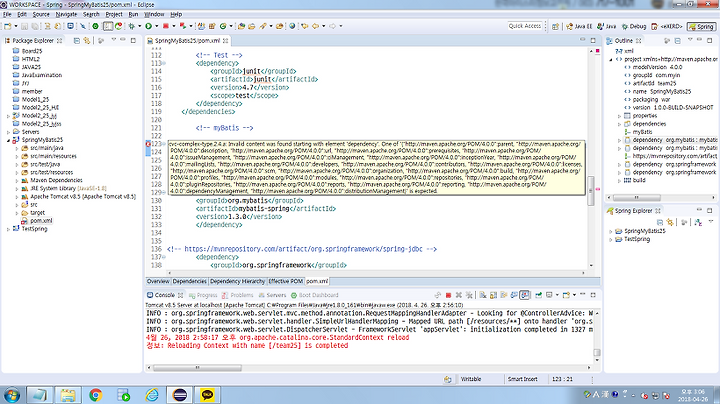Click the mvnrepository spring-jdbc link comment
This screenshot has width=720, height=404.
click(x=302, y=249)
